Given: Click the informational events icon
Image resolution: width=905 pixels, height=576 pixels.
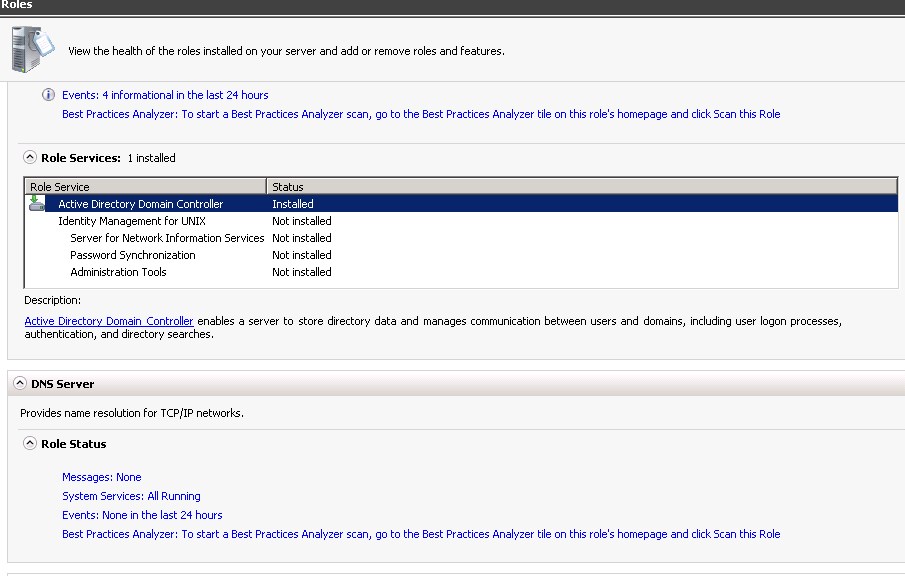Looking at the screenshot, I should (x=48, y=95).
